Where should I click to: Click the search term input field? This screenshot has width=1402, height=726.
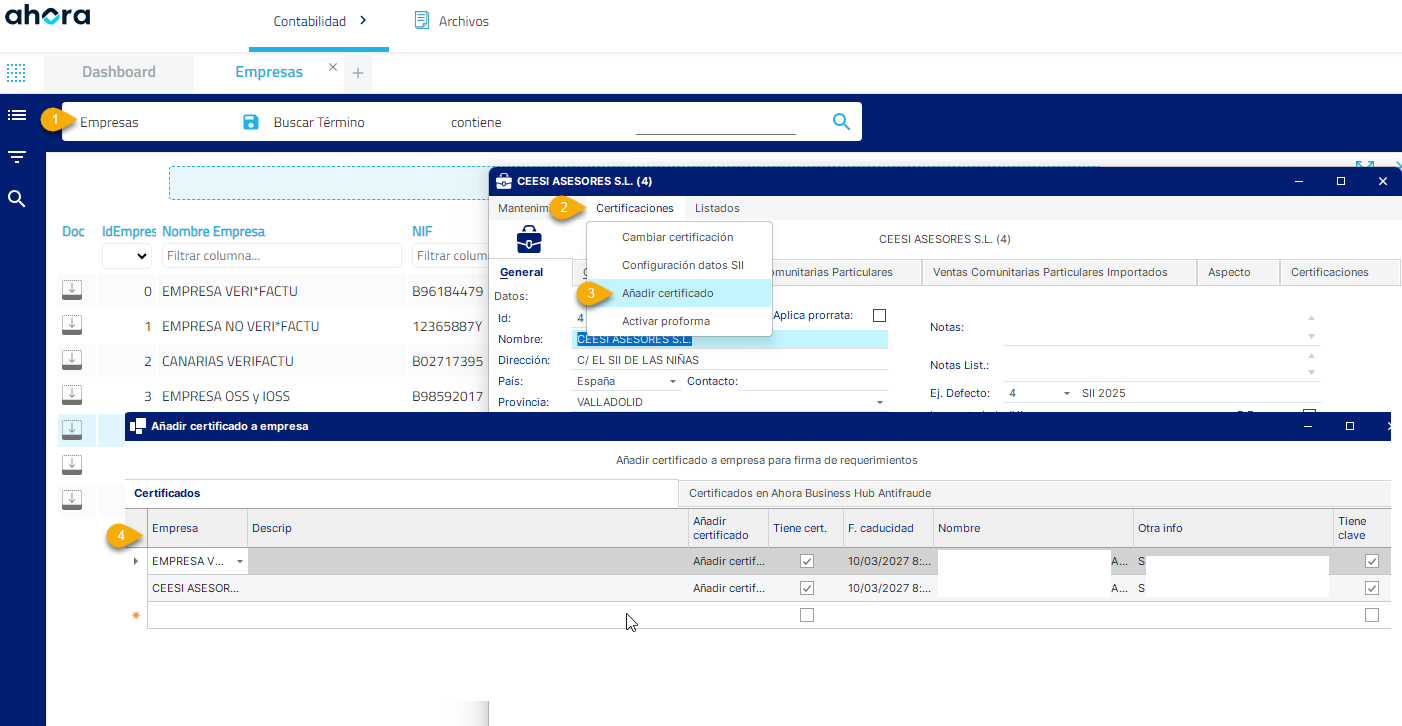716,122
